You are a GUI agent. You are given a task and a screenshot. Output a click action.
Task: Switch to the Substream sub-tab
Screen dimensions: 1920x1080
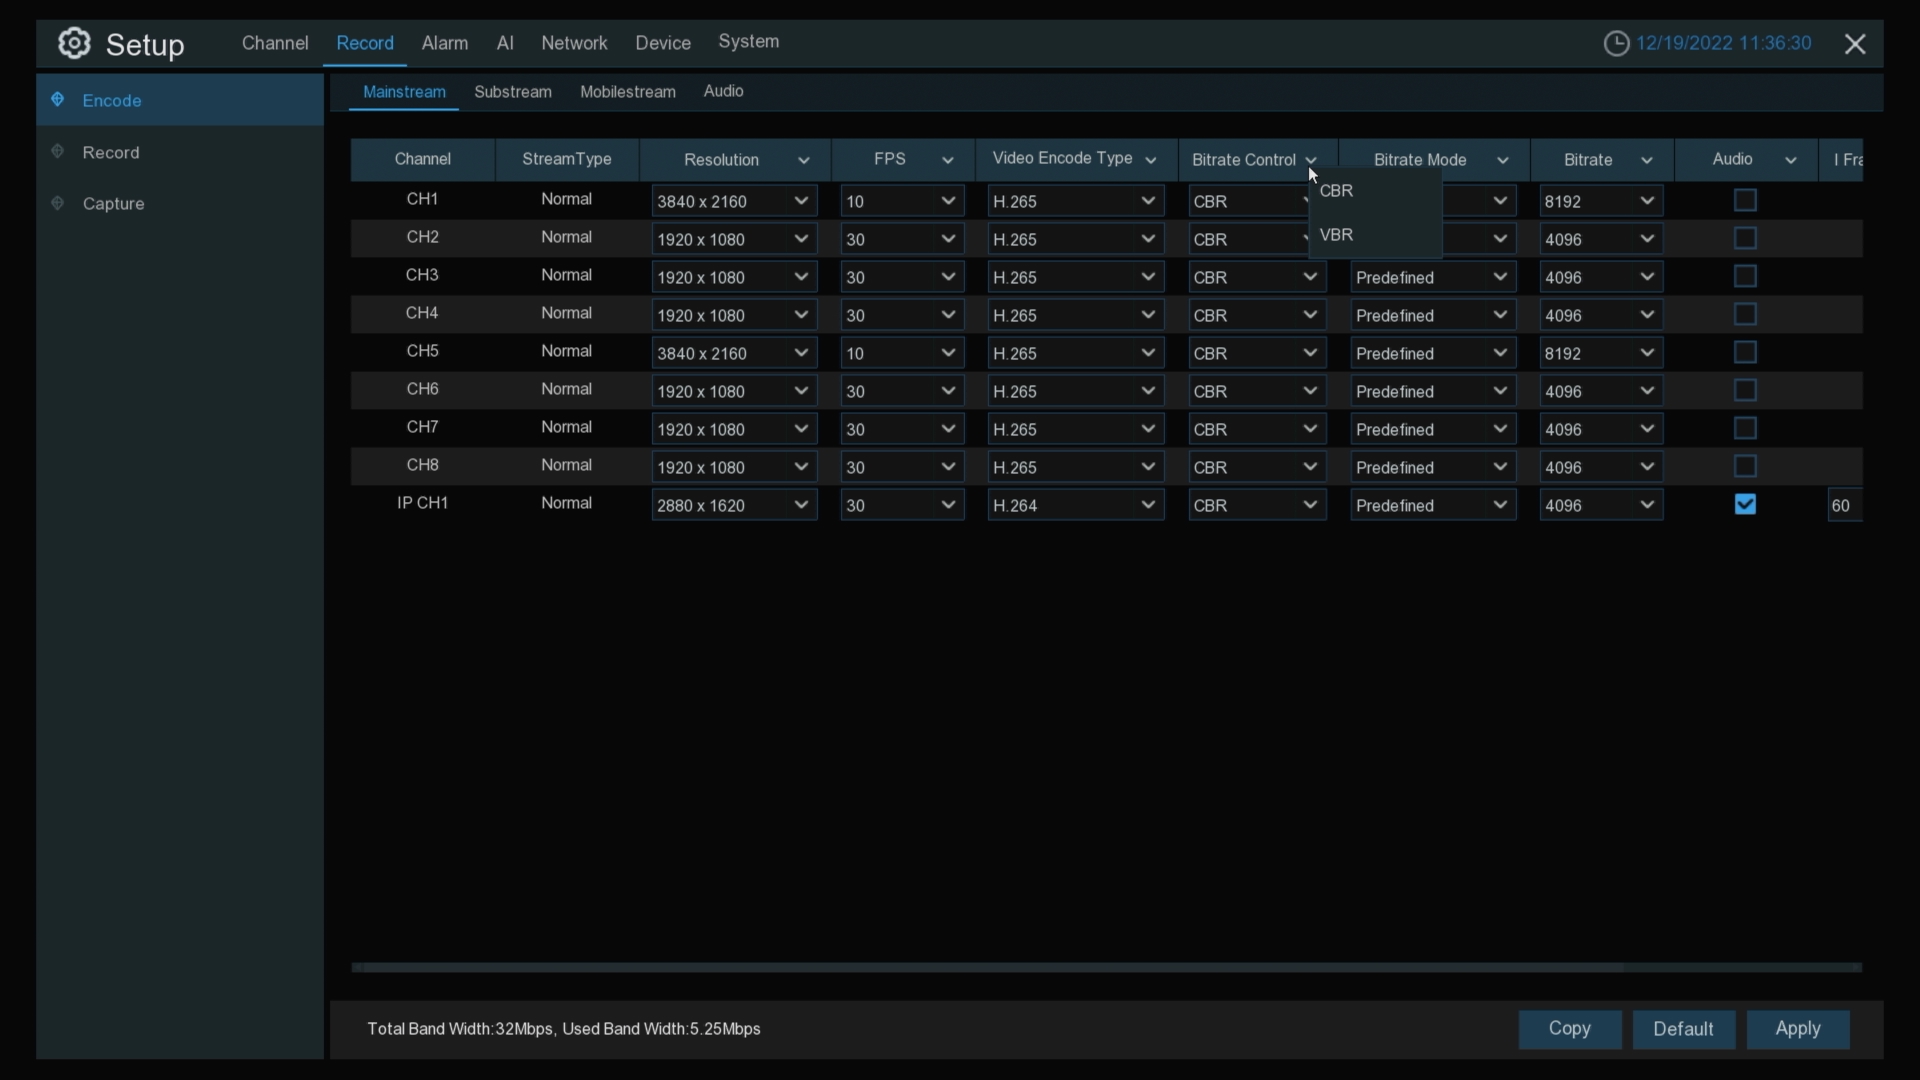pyautogui.click(x=513, y=92)
